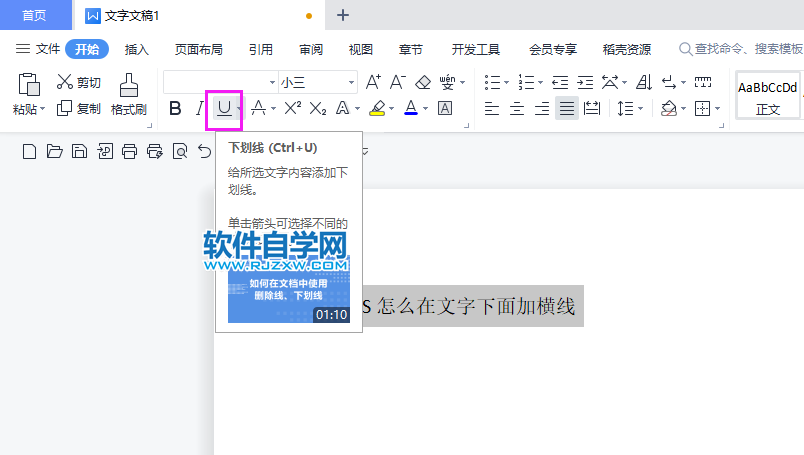Screen dimensions: 804x455
Task: Apply Bold formatting to the text
Action: 175,108
